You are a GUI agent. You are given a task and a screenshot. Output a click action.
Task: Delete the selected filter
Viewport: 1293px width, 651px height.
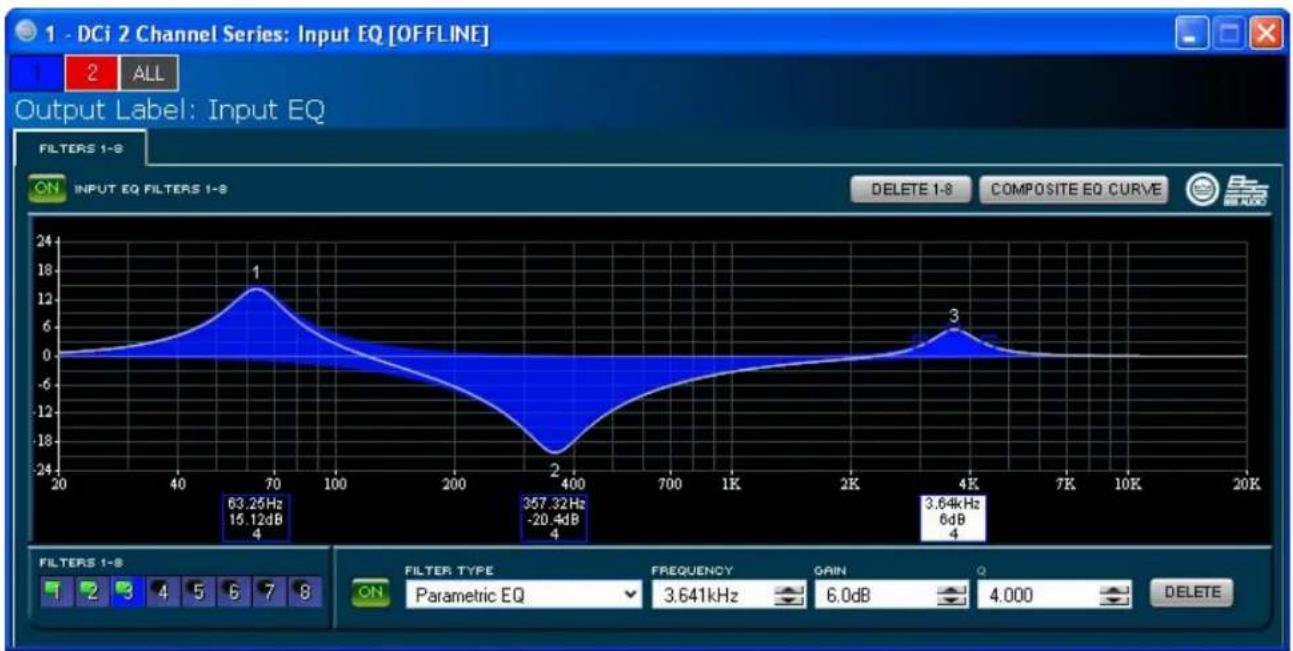(1190, 593)
